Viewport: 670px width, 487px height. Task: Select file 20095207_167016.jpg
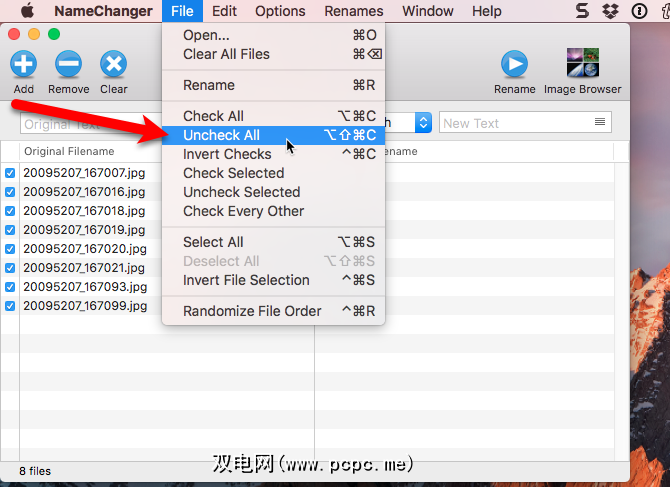tap(84, 192)
